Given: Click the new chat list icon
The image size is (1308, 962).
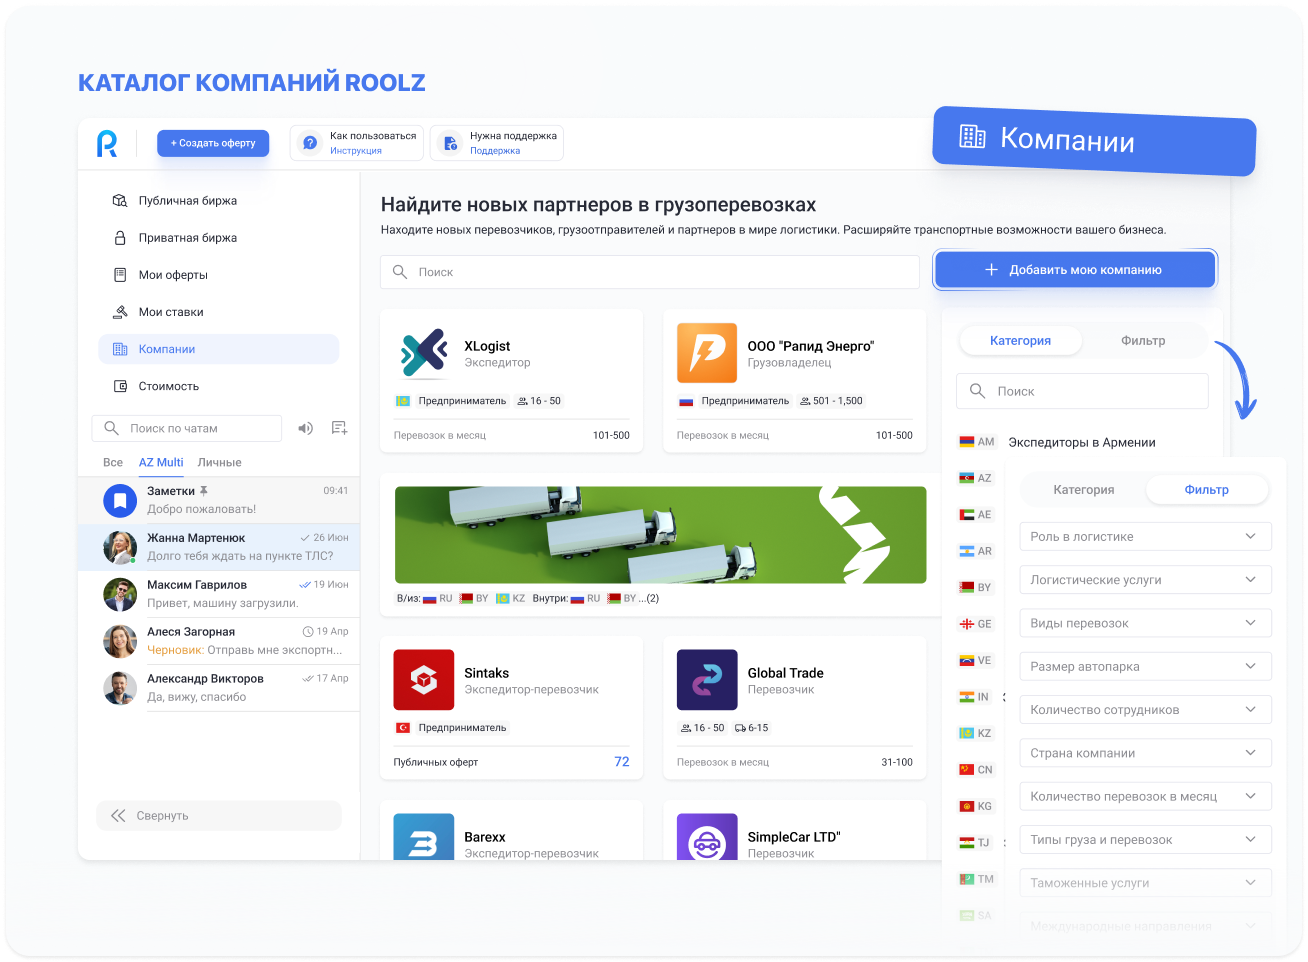Looking at the screenshot, I should [x=339, y=428].
